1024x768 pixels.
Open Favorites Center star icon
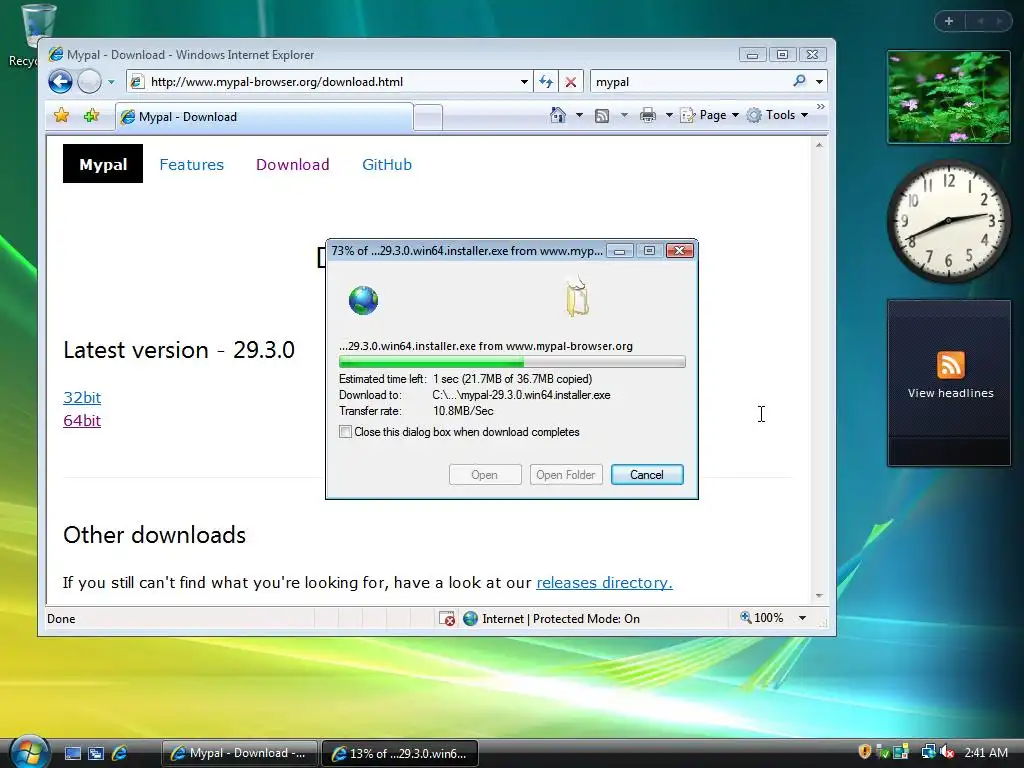61,116
